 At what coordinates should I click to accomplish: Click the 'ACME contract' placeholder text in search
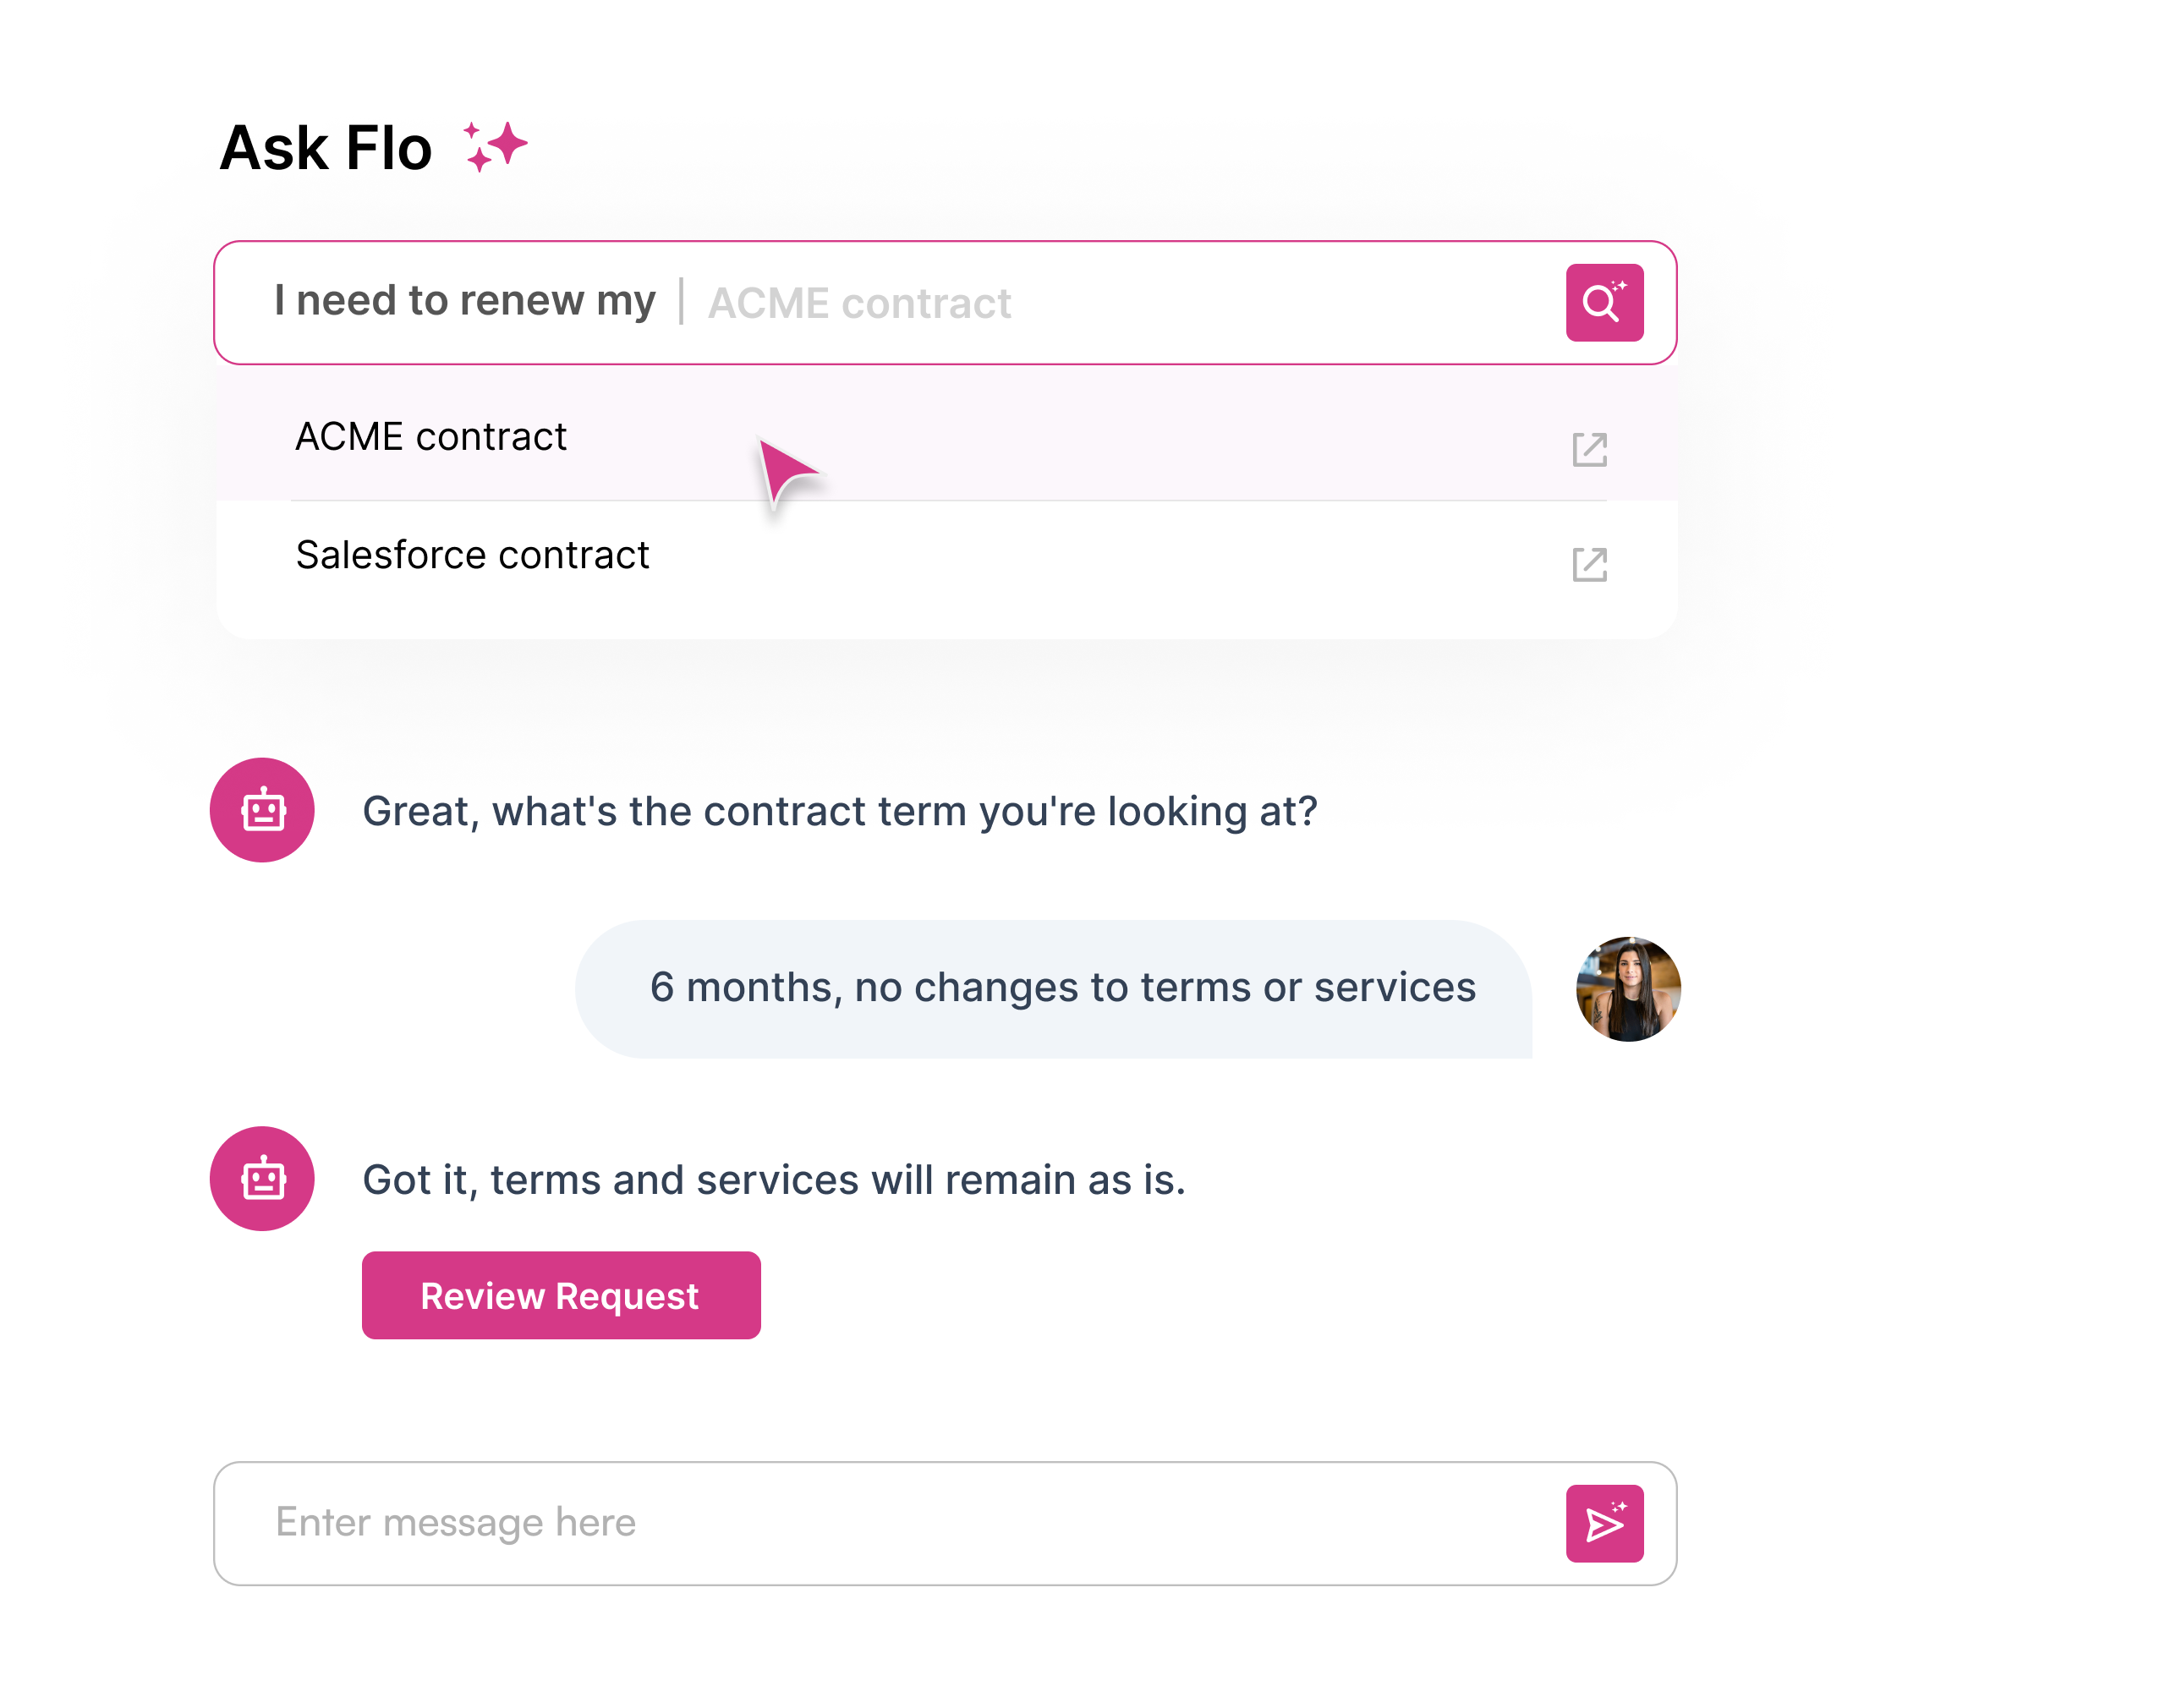tap(858, 303)
